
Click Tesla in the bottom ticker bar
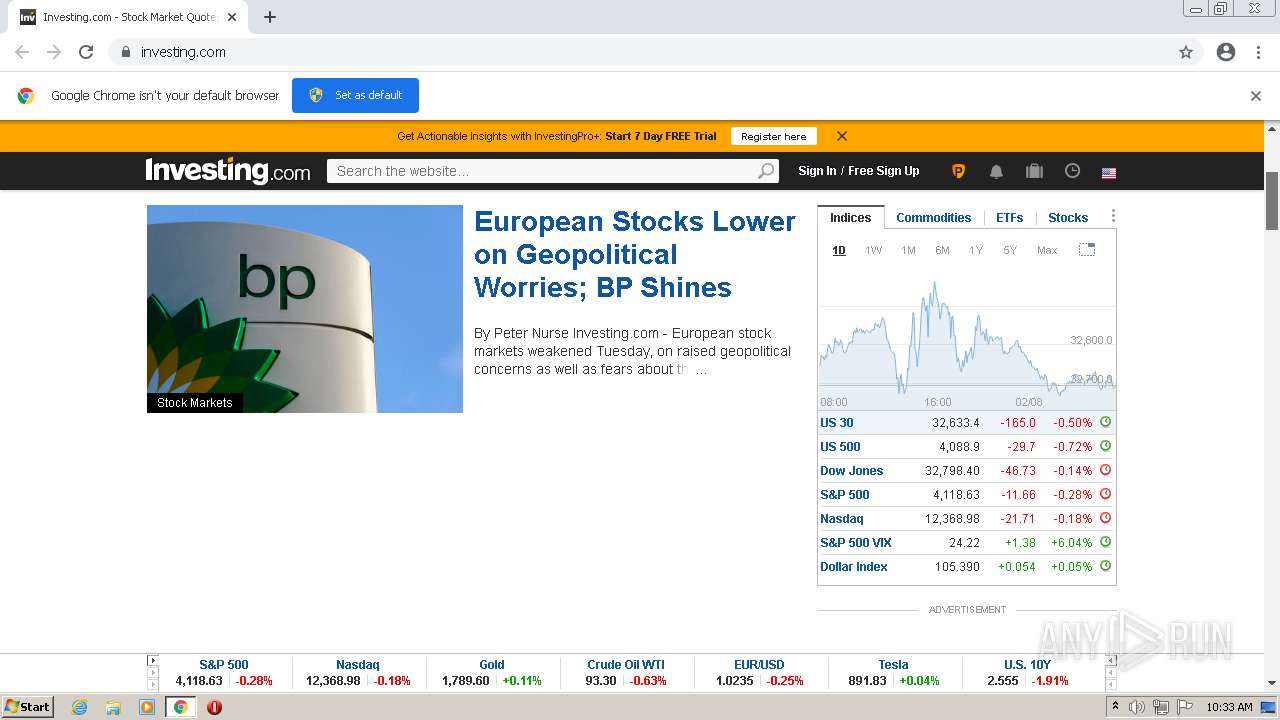893,664
